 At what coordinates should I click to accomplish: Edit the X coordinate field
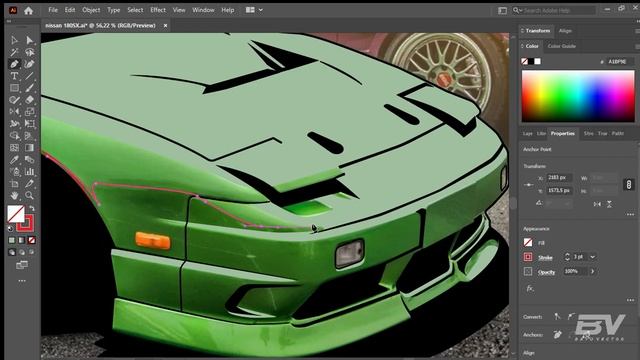click(559, 178)
